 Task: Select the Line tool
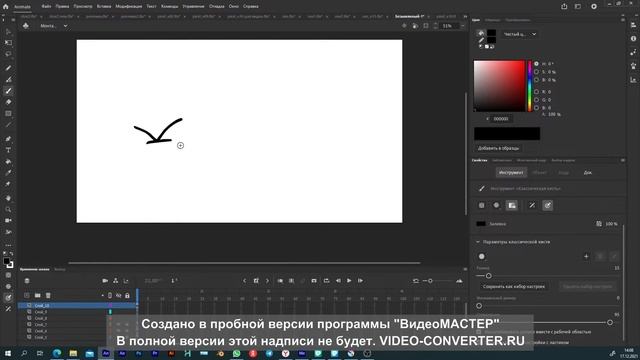click(x=8, y=125)
